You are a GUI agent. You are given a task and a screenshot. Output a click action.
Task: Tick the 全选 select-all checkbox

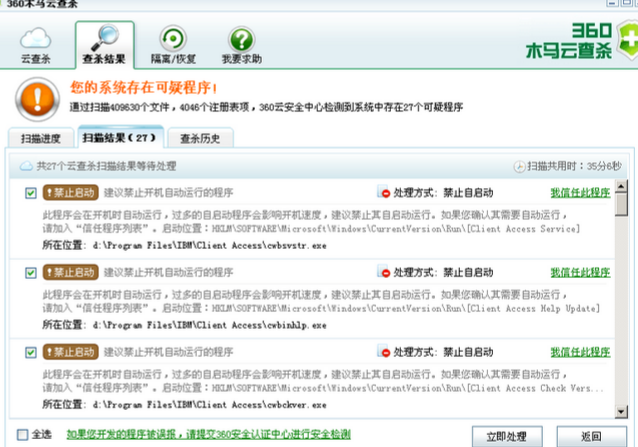click(23, 435)
